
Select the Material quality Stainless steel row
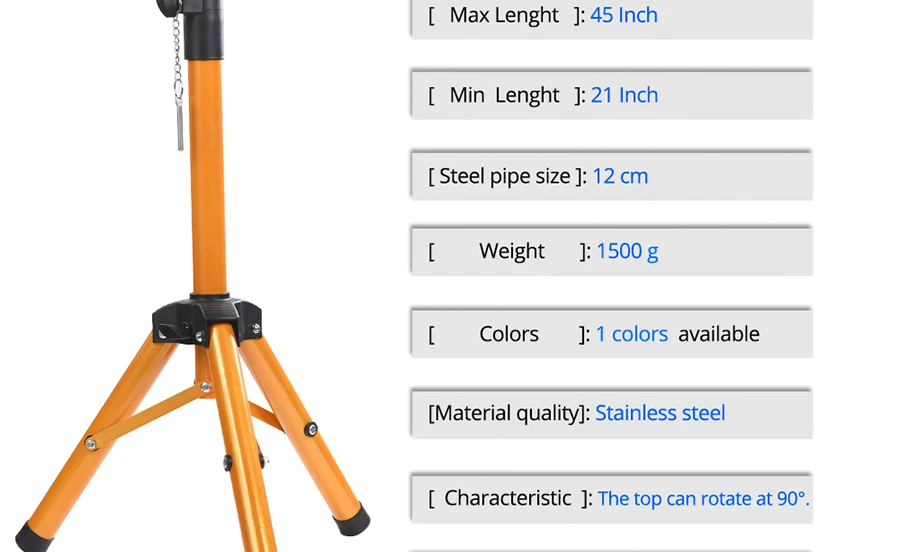point(612,413)
